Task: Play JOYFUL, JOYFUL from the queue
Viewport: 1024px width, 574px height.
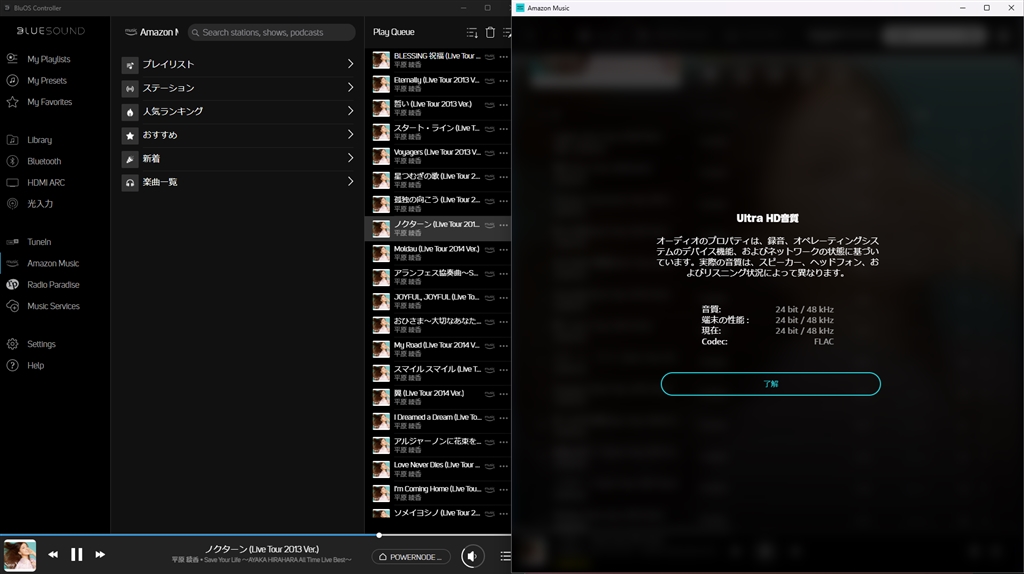Action: (x=438, y=300)
